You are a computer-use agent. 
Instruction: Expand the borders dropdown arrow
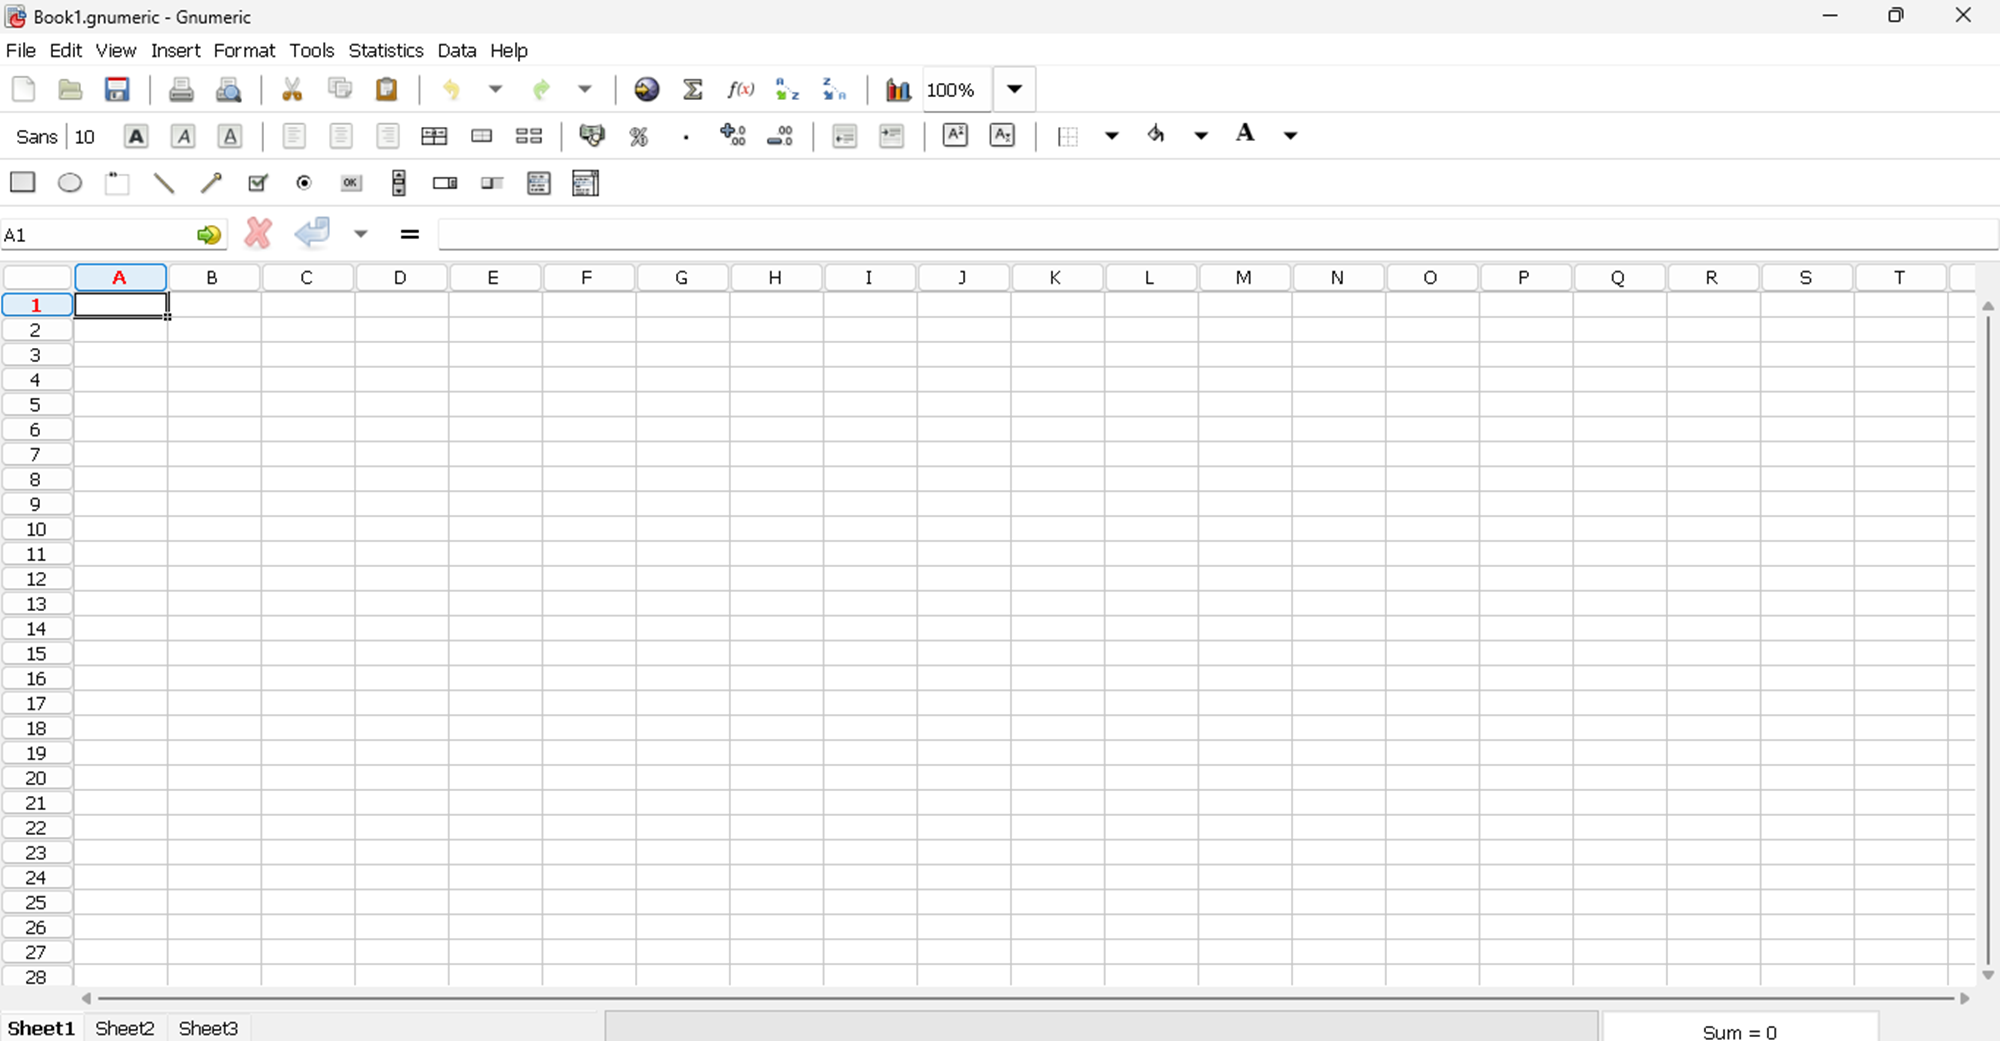click(1112, 136)
